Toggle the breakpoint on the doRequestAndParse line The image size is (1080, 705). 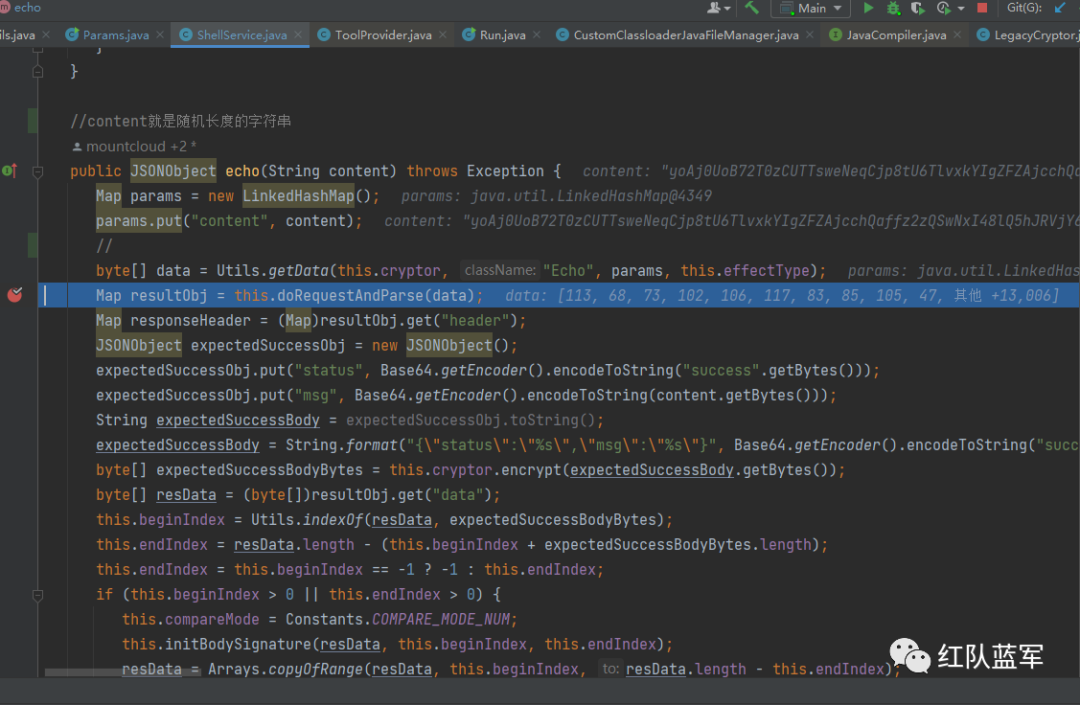14,295
